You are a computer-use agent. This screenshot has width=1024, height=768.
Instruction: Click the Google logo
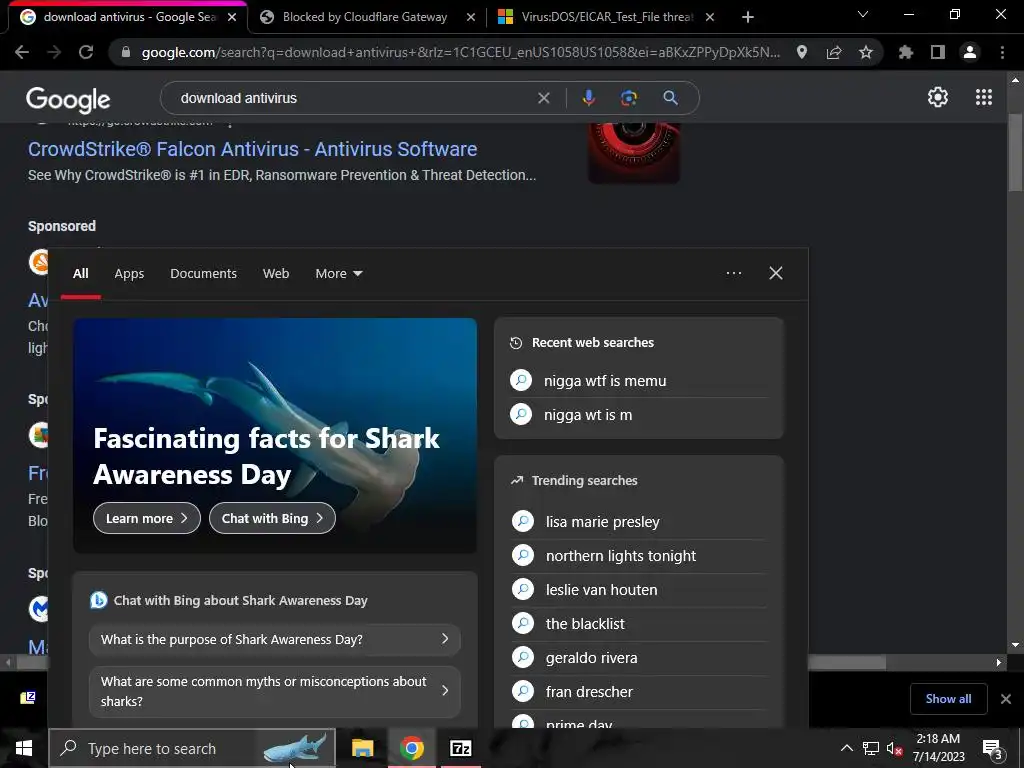(x=68, y=99)
